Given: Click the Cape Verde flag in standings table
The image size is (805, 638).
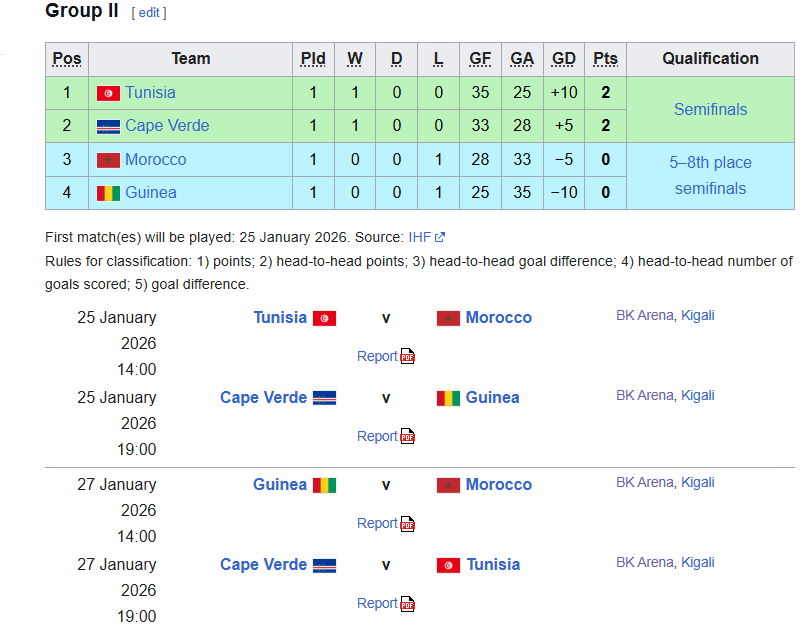Looking at the screenshot, I should point(108,126).
